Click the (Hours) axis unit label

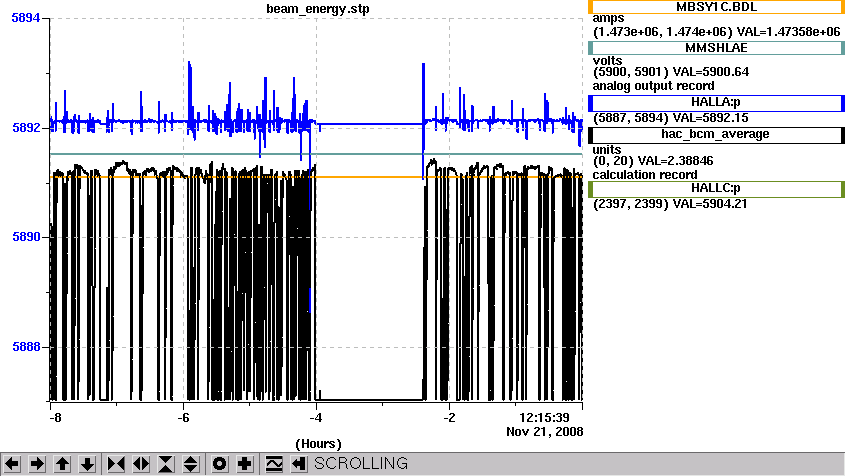click(318, 444)
